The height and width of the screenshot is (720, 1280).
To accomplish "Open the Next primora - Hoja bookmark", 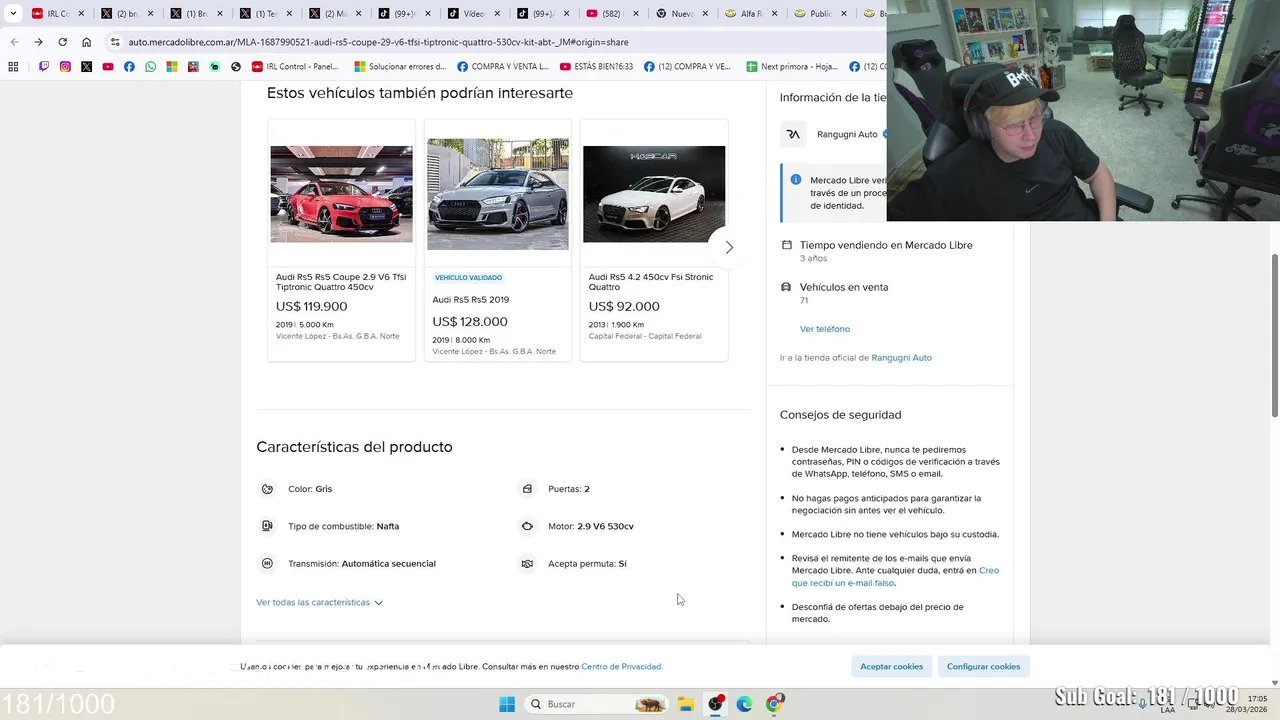I will pyautogui.click(x=792, y=67).
